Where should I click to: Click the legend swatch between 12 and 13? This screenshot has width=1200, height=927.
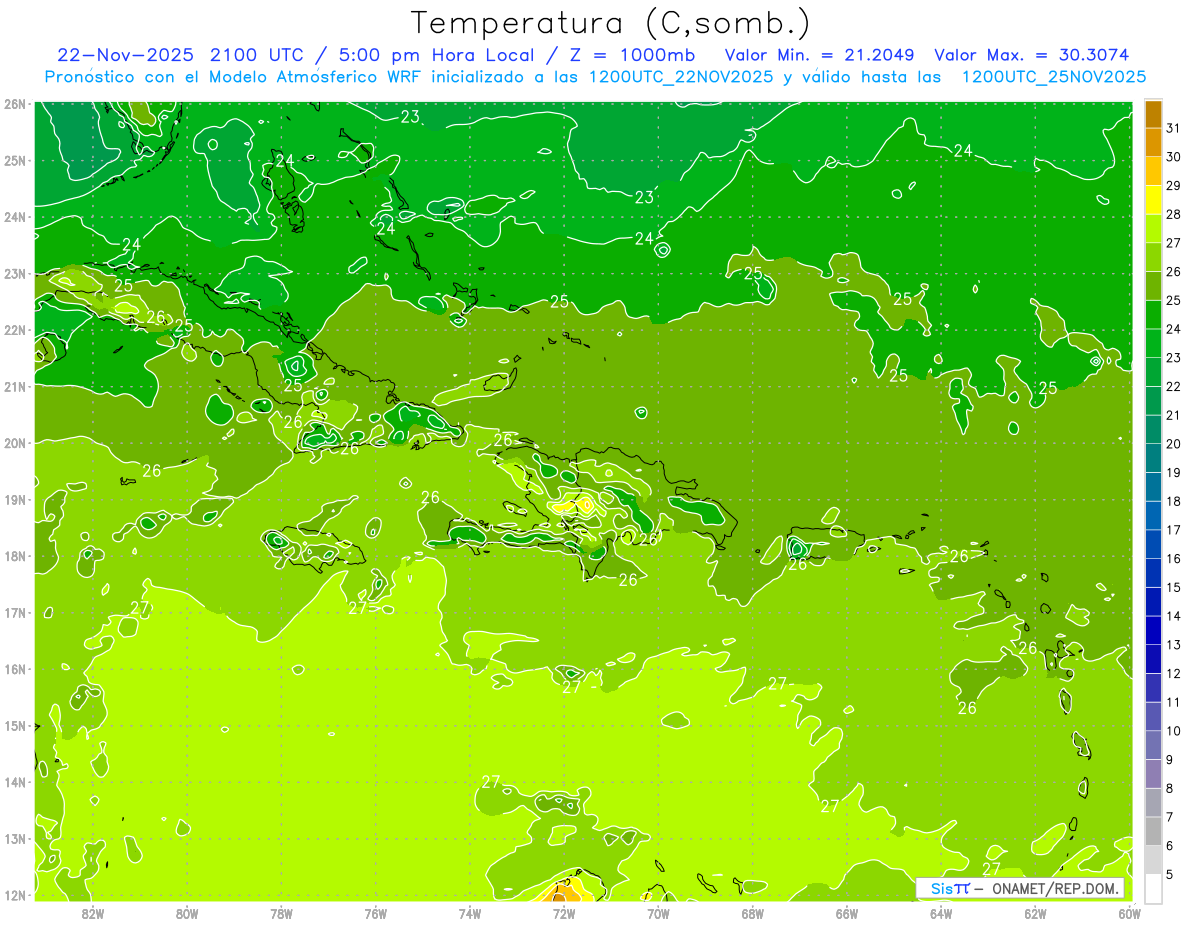point(1153,659)
